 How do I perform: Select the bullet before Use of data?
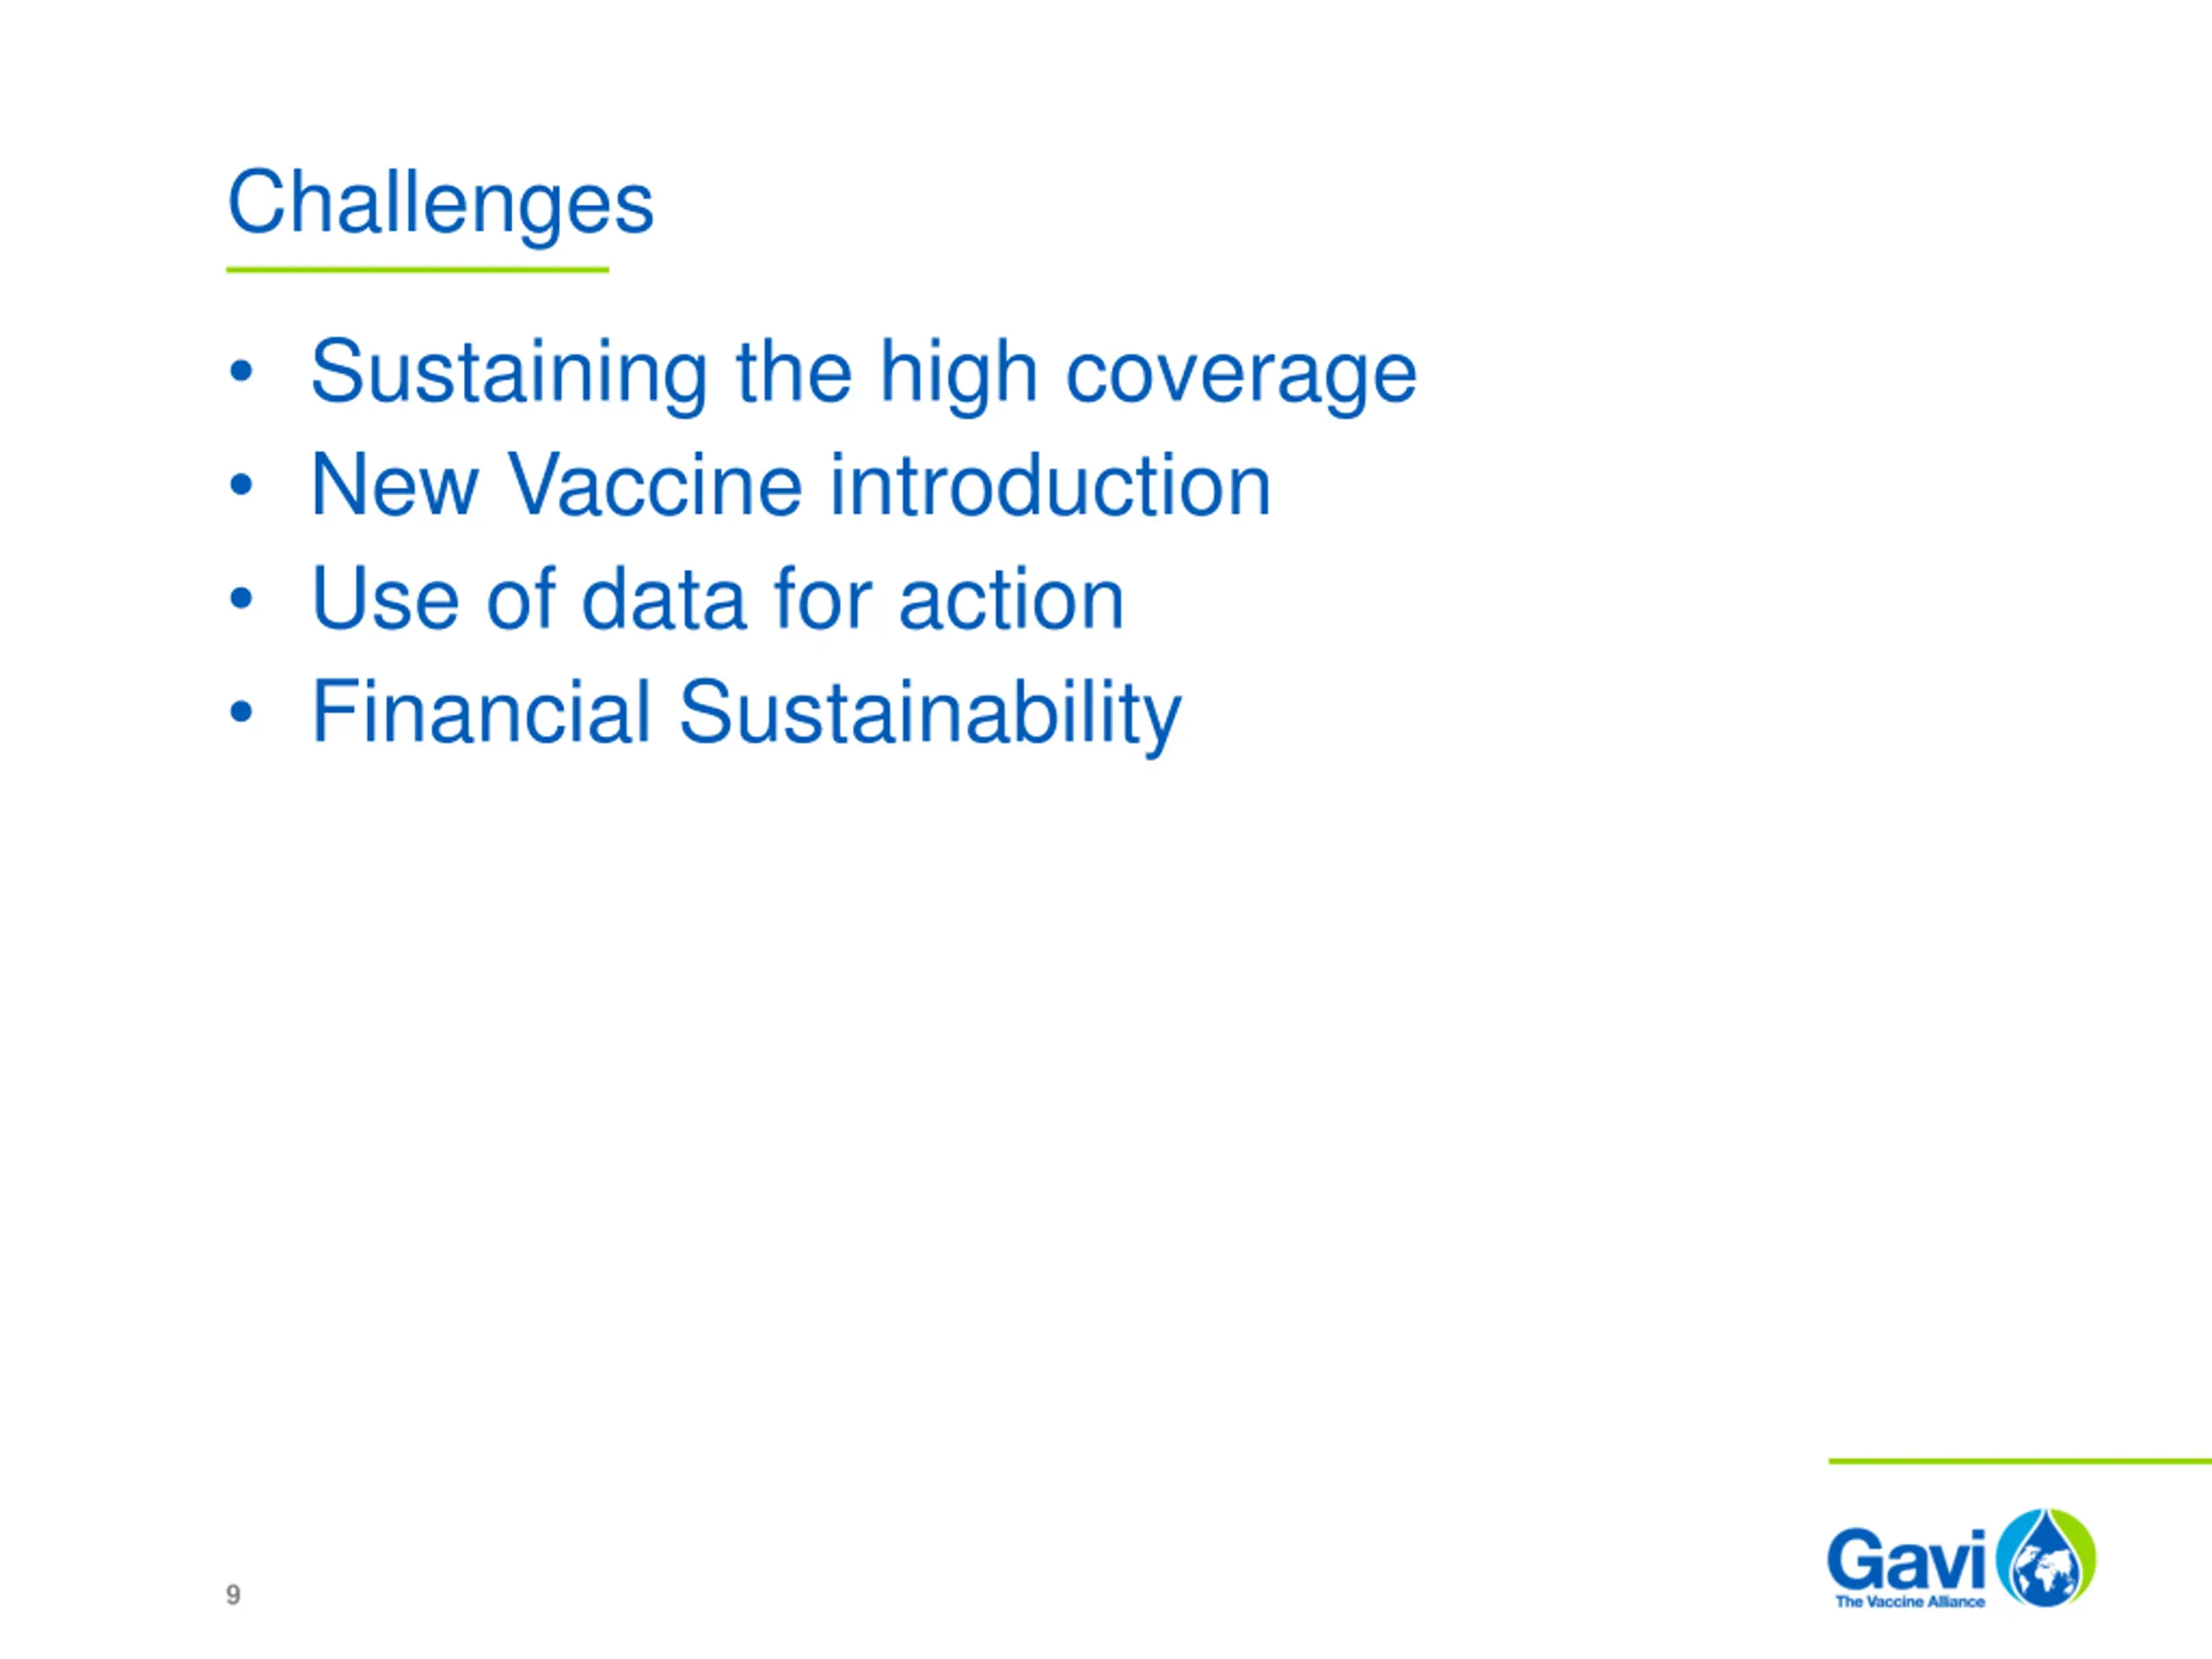(241, 598)
